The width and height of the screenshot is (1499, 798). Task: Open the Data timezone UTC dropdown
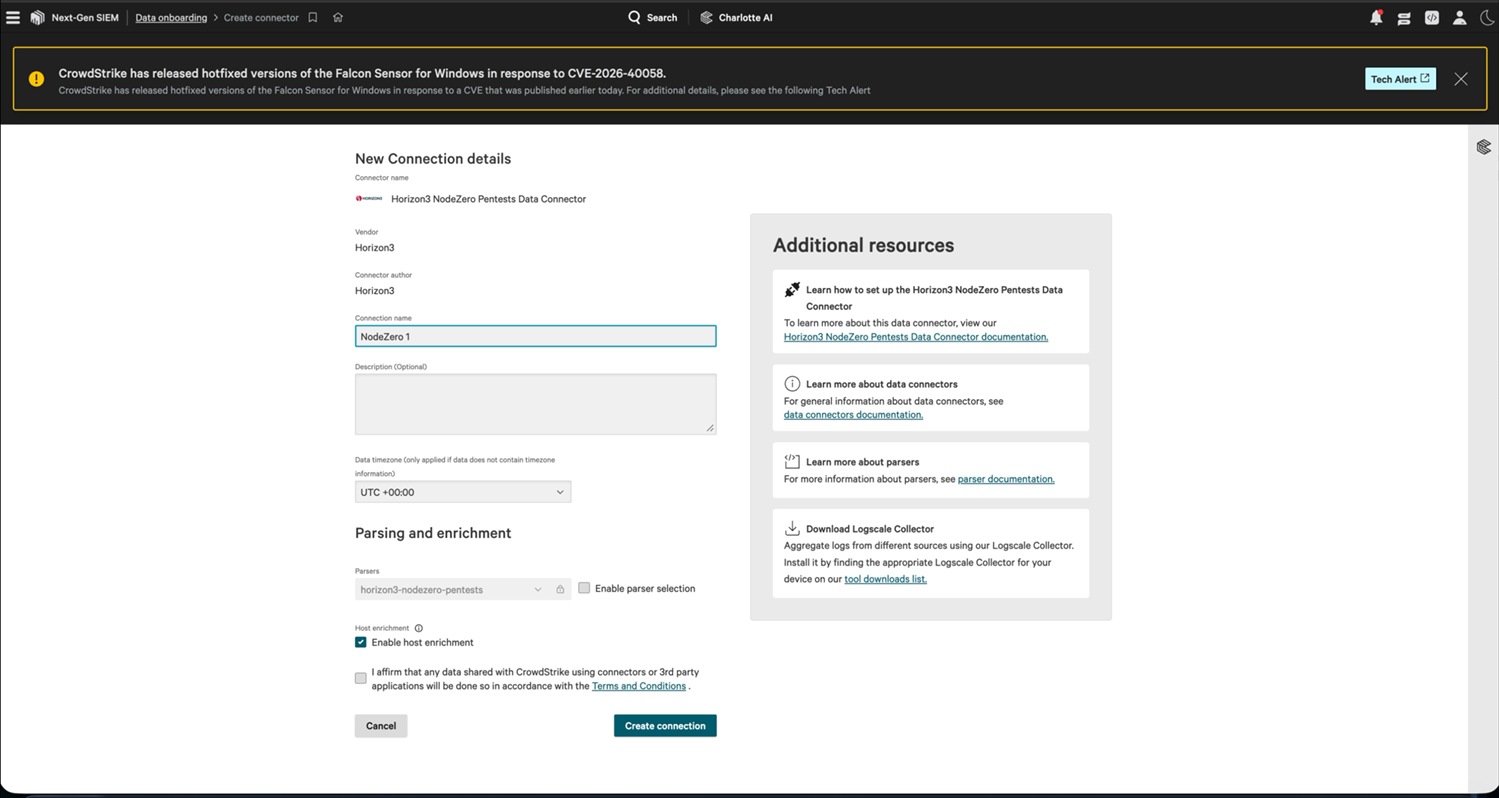(x=463, y=492)
